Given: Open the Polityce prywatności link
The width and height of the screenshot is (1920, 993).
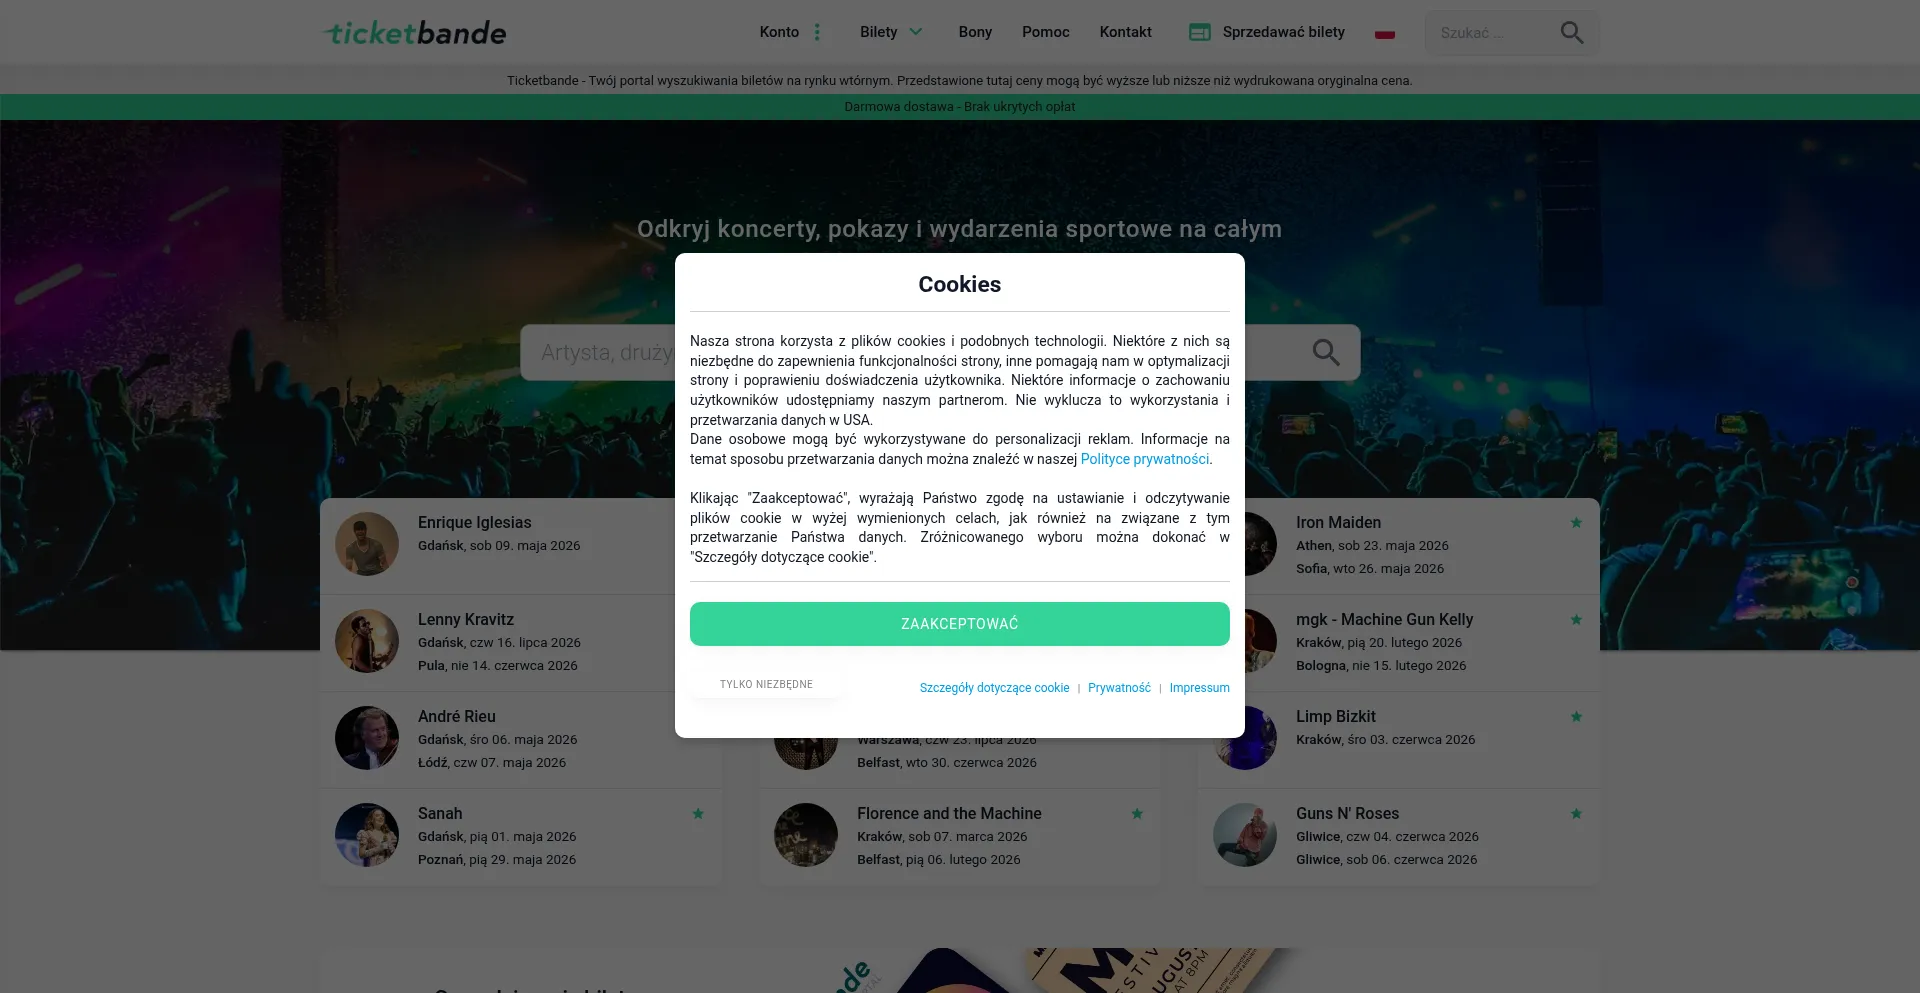Looking at the screenshot, I should click(x=1145, y=459).
